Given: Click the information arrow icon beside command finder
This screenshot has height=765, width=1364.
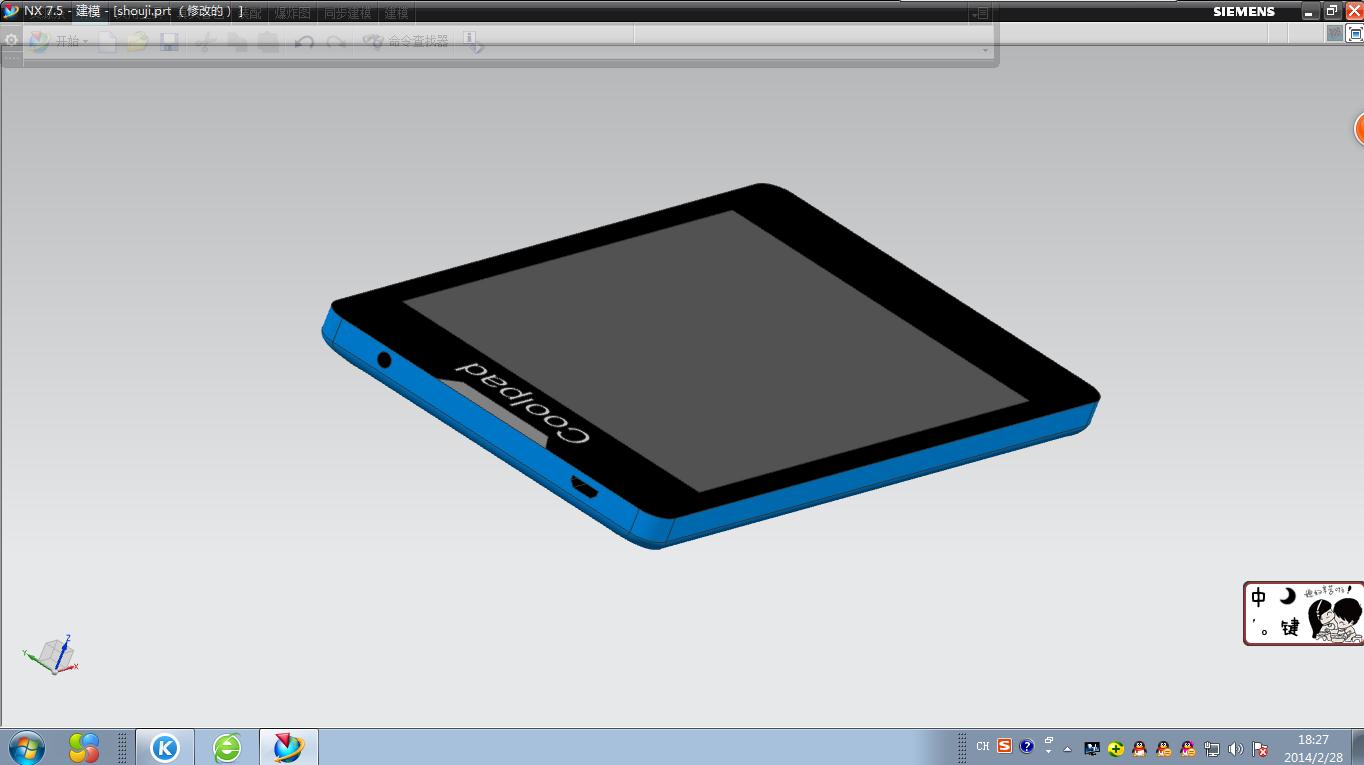Looking at the screenshot, I should [473, 42].
